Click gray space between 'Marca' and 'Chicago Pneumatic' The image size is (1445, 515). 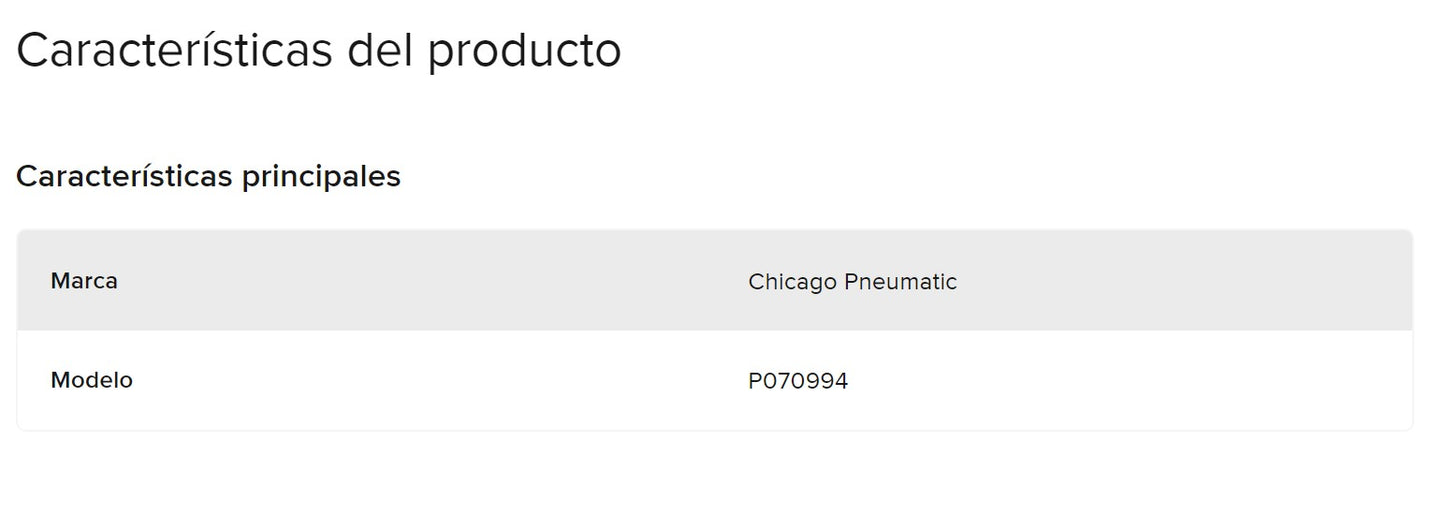point(430,281)
